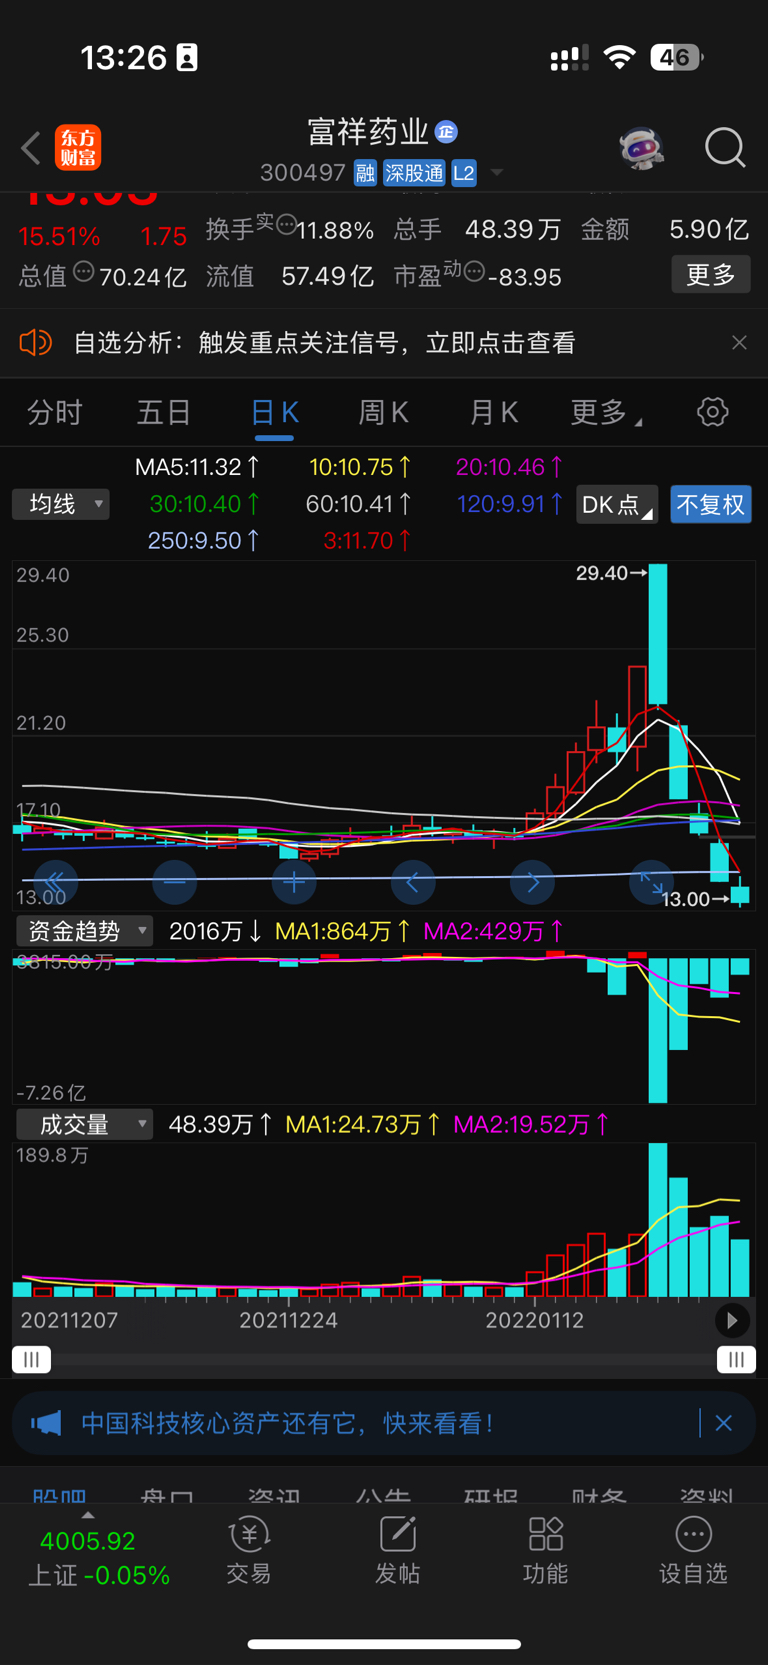769x1665 pixels.
Task: Tap the 29.40 high price marker
Action: 611,573
